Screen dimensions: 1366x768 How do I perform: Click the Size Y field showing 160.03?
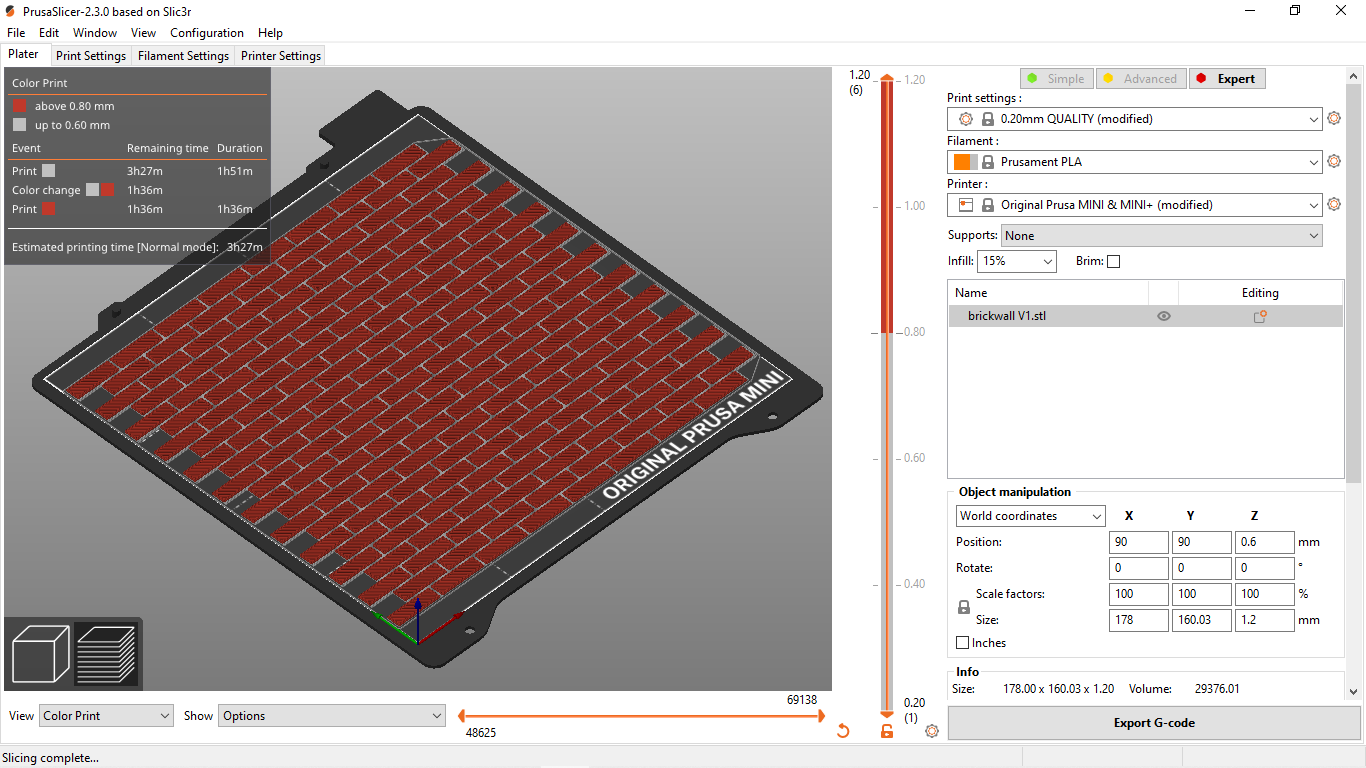[x=1202, y=620]
